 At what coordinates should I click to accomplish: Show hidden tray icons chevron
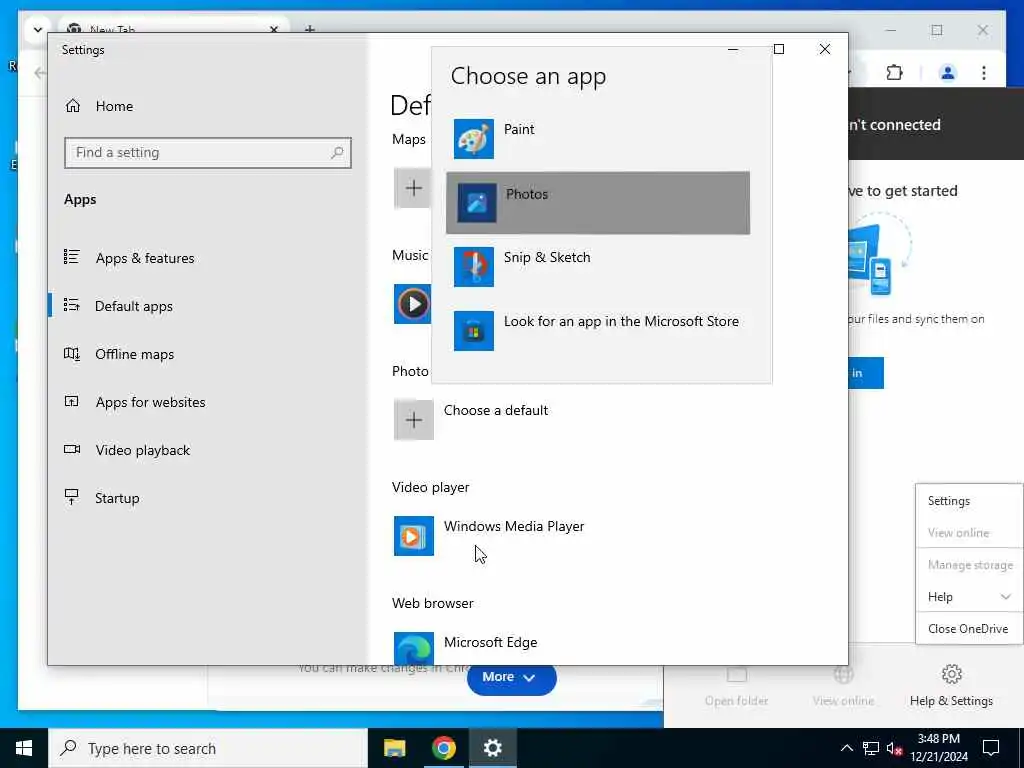(x=846, y=748)
